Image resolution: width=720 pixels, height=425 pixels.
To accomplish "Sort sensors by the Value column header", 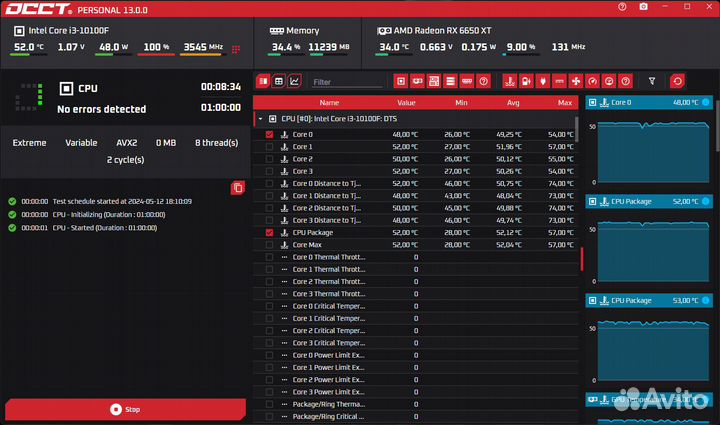I will (406, 102).
